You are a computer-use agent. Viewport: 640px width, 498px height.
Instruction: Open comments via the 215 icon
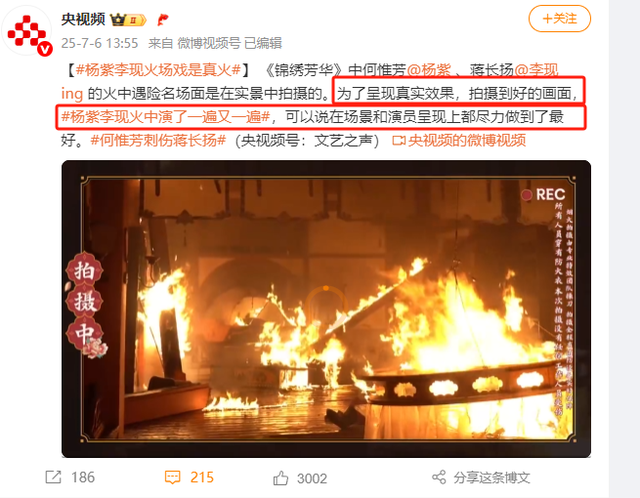172,477
